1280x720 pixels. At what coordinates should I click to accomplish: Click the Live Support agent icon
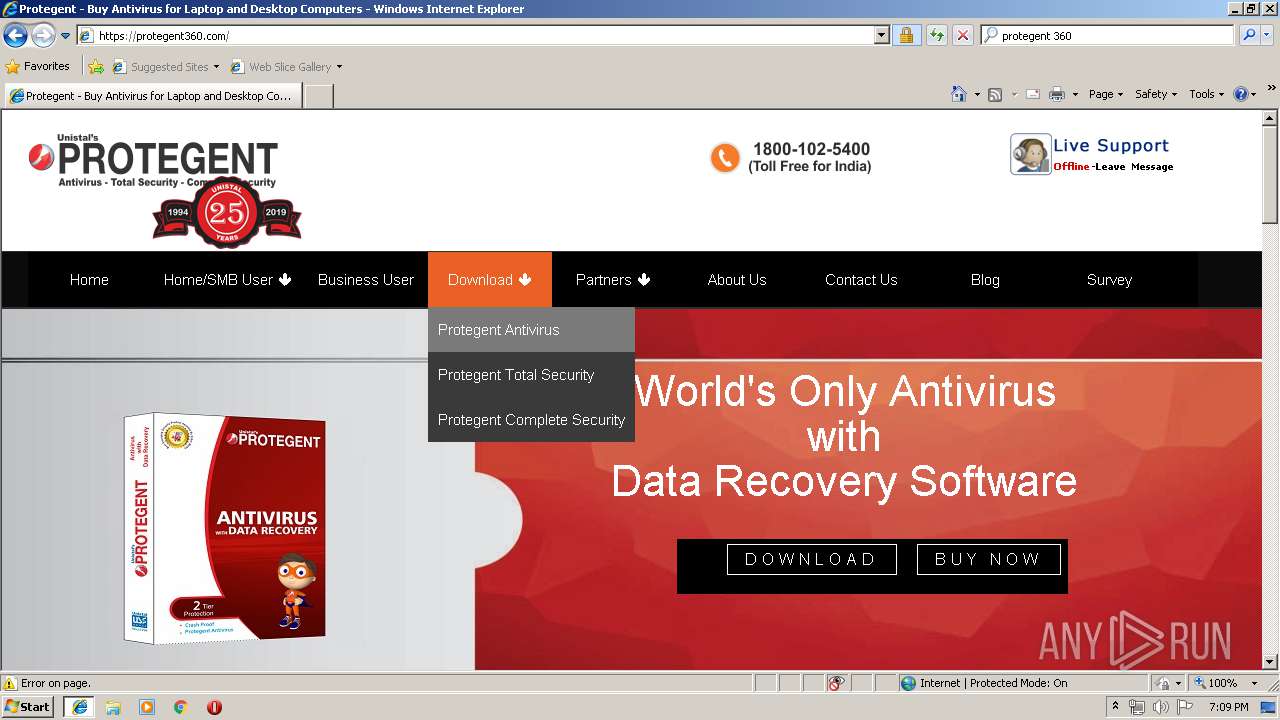1030,154
